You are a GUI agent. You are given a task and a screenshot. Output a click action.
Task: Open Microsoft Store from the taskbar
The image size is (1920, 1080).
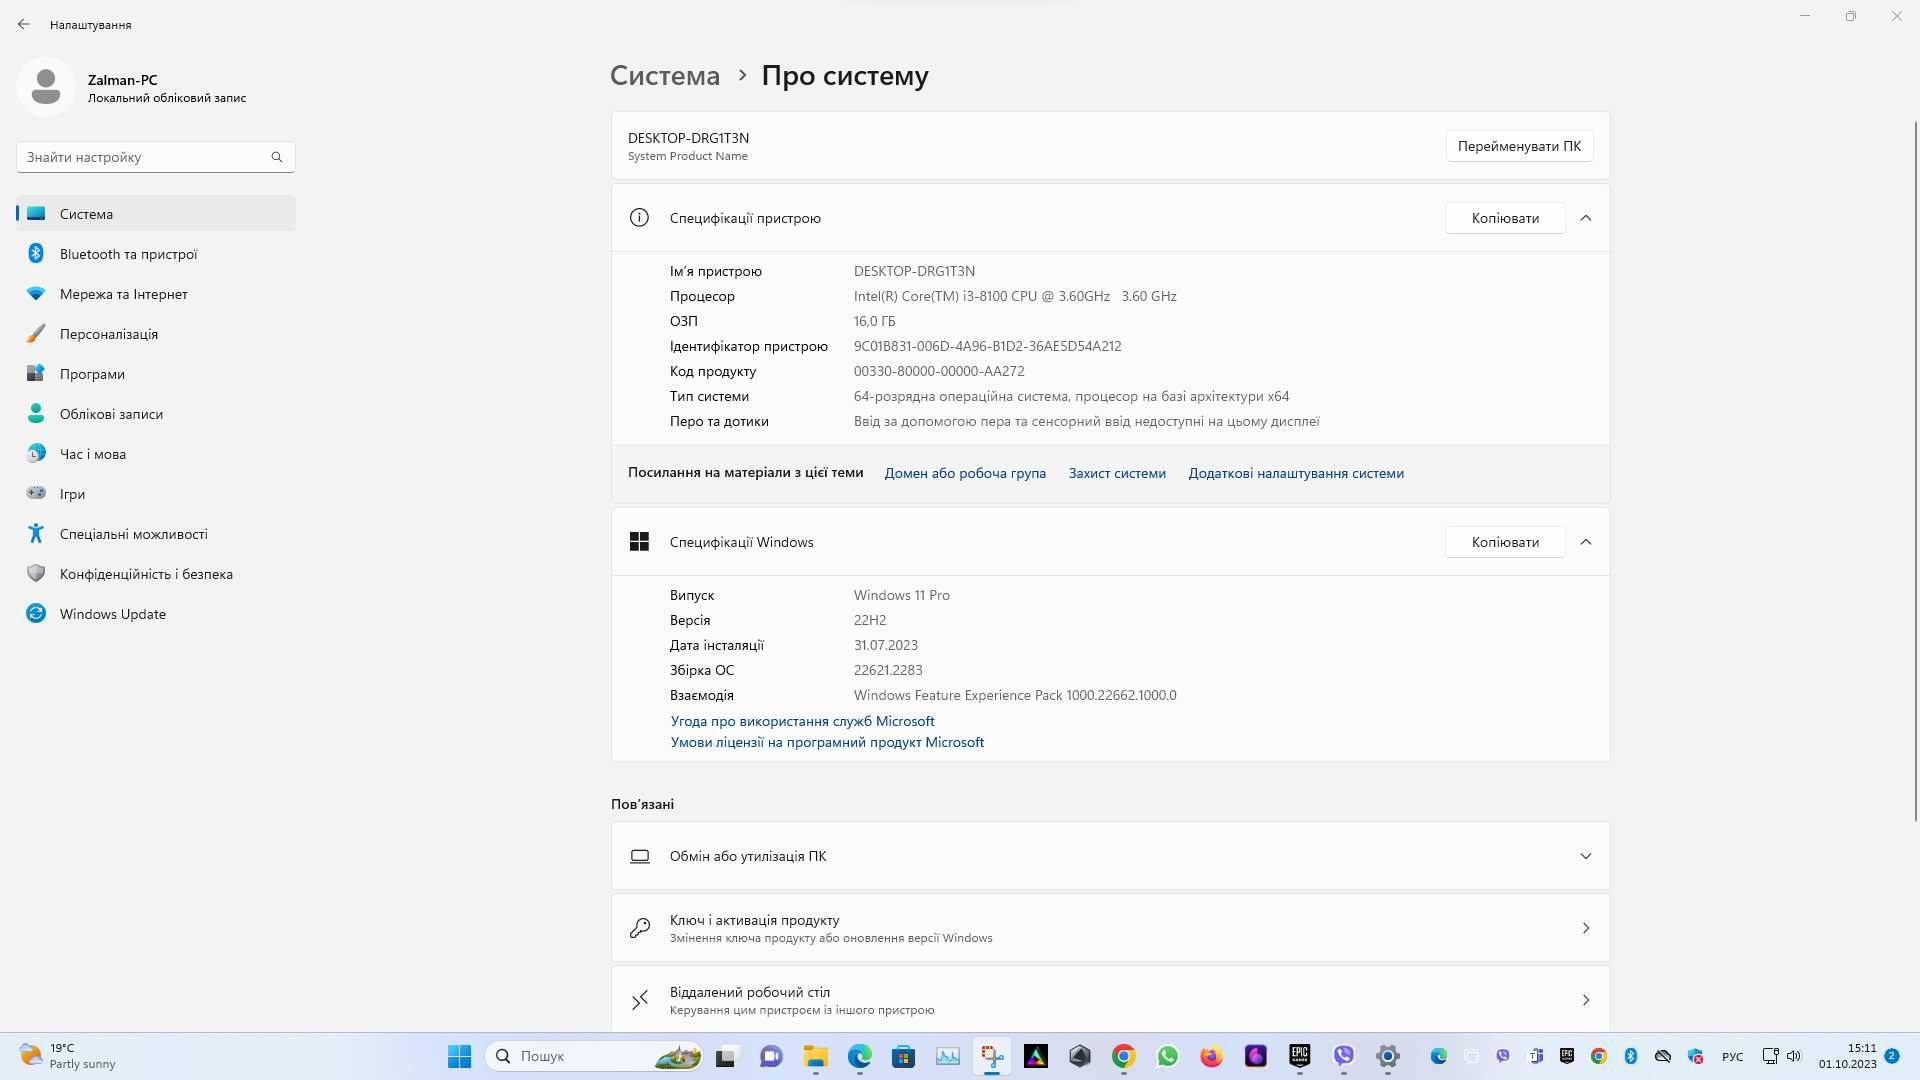904,1056
